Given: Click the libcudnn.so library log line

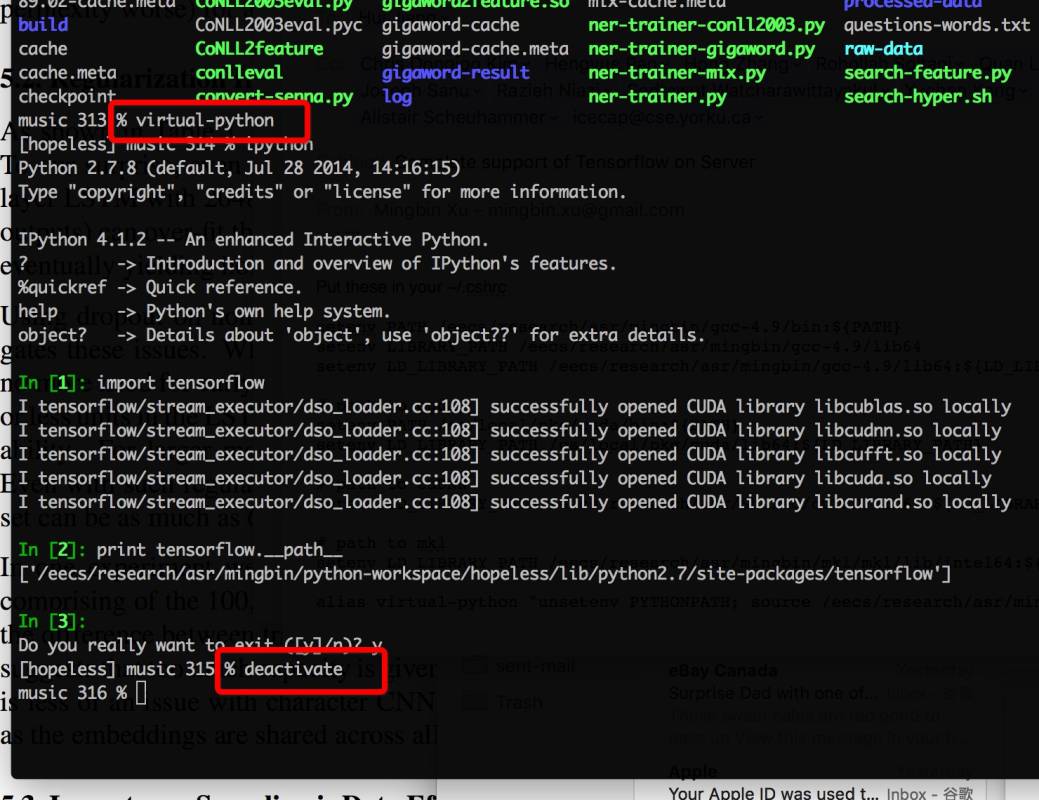Looking at the screenshot, I should coord(510,431).
